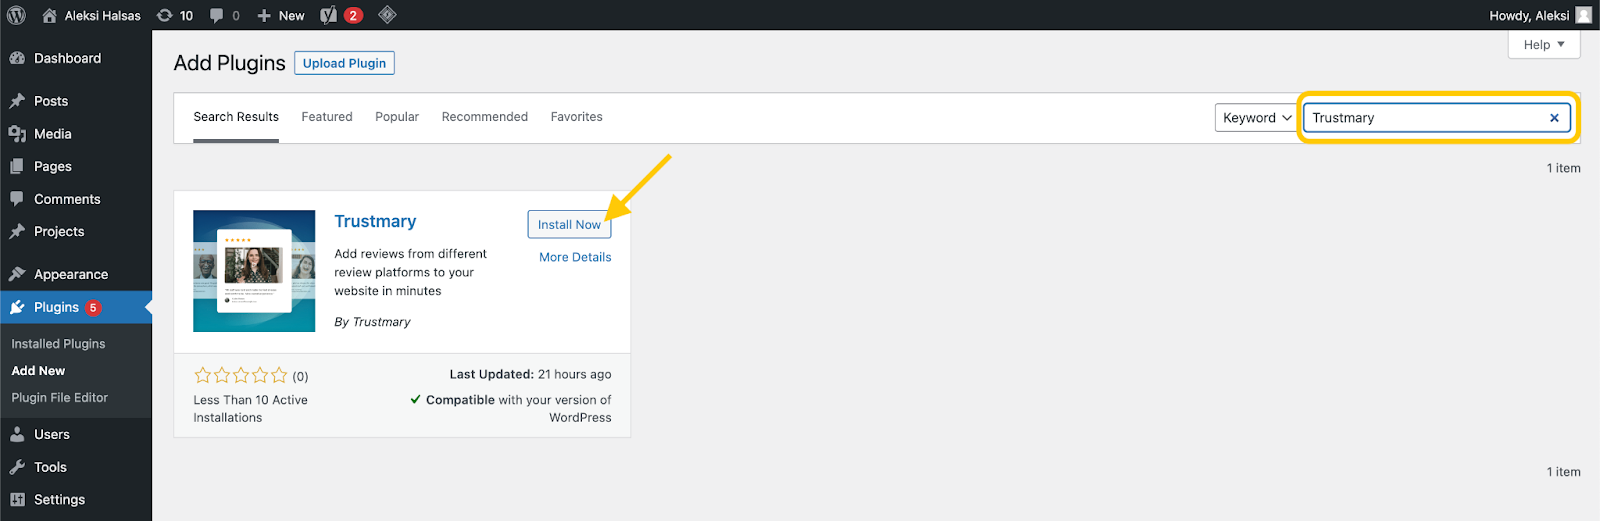
Task: Click the Upload Plugin button
Action: click(345, 63)
